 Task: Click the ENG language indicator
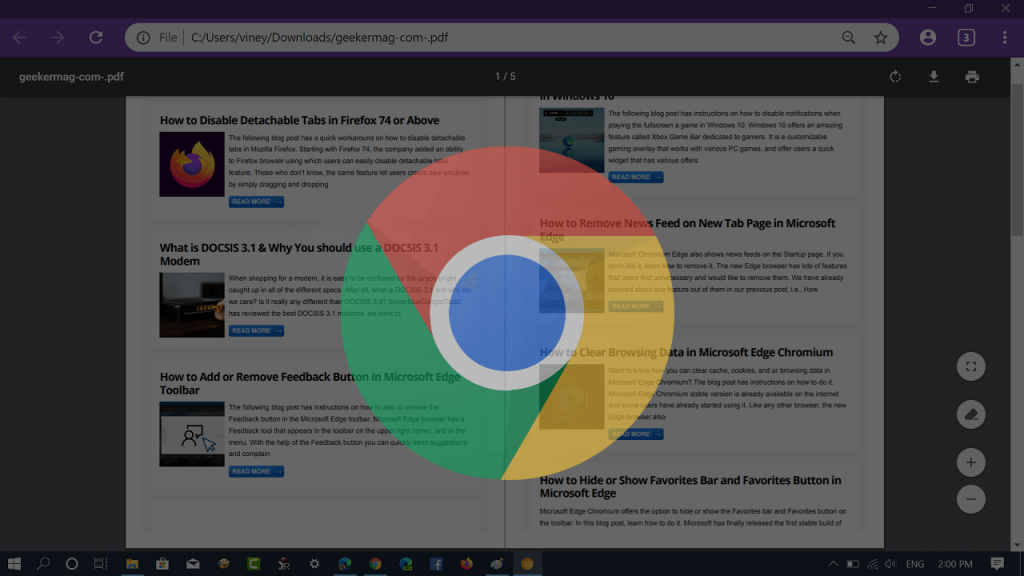(915, 564)
